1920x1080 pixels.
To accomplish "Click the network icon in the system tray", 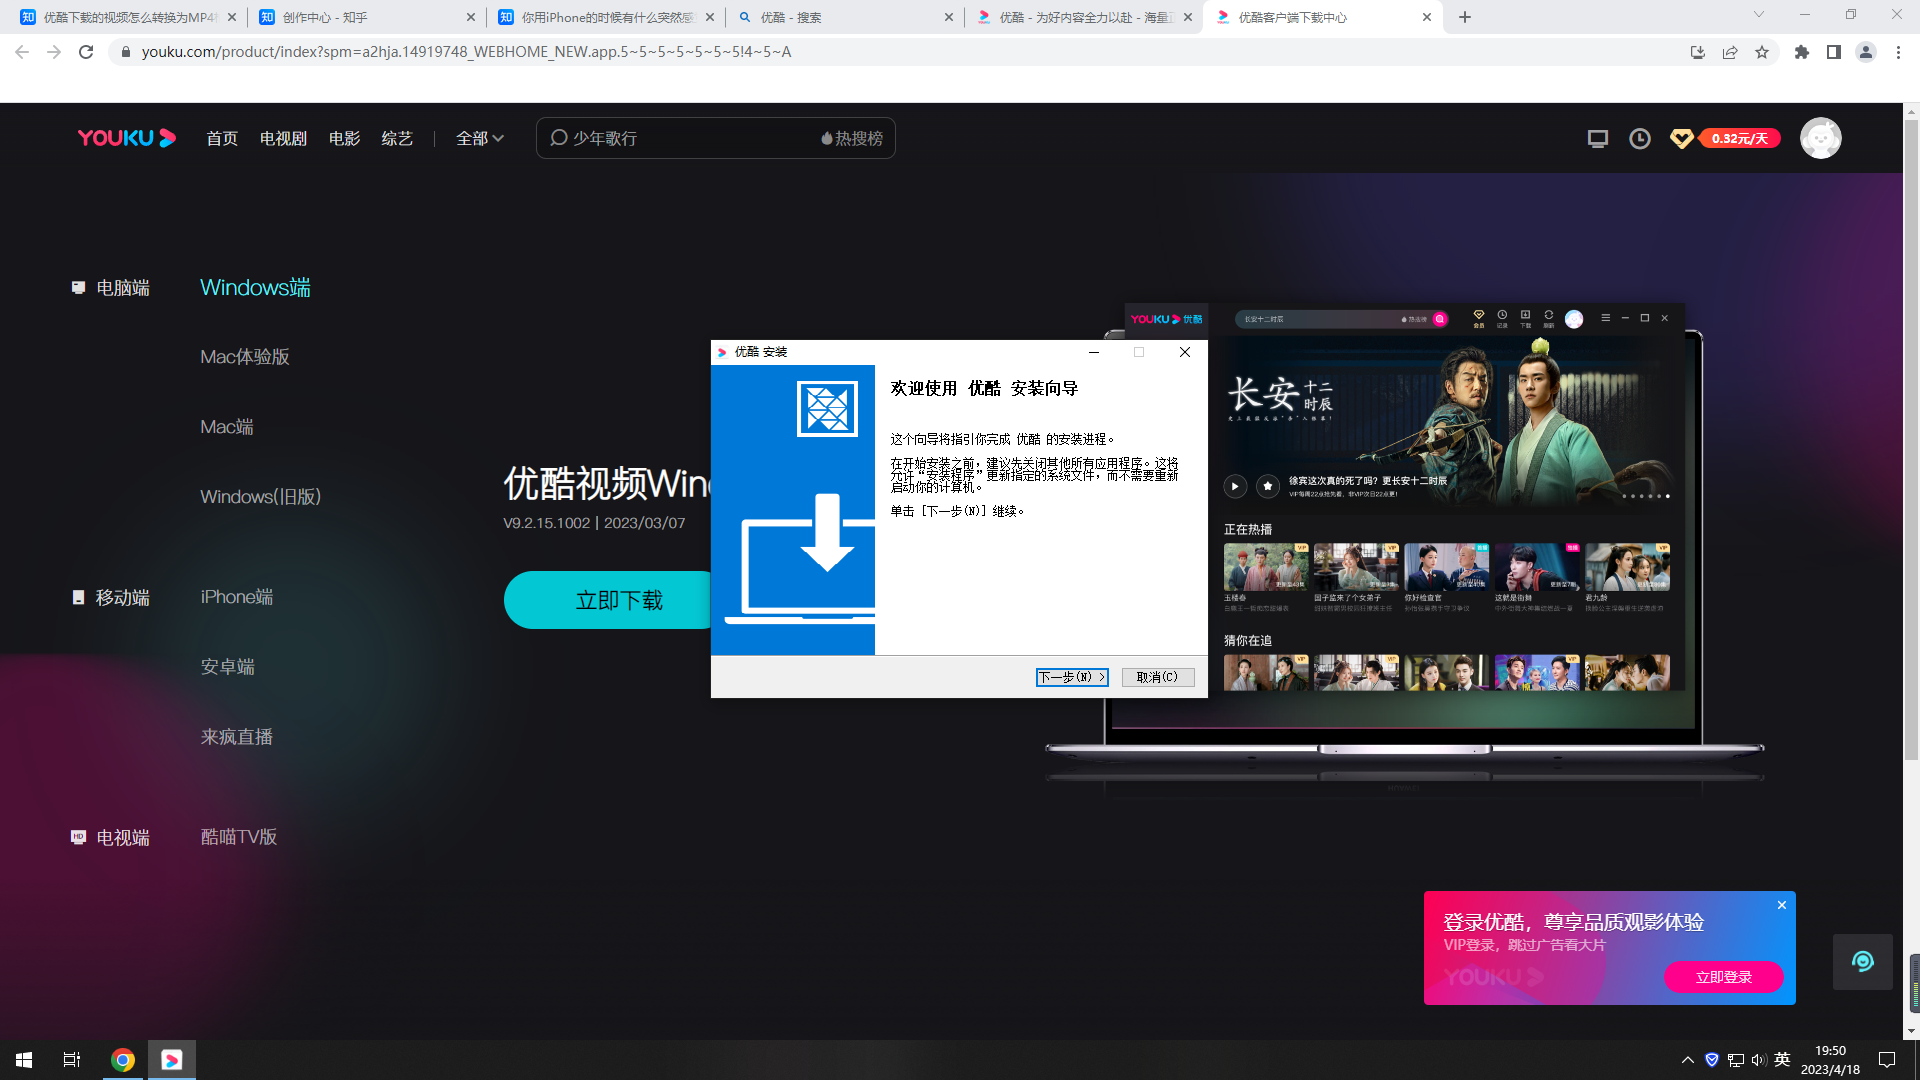I will (x=1736, y=1060).
